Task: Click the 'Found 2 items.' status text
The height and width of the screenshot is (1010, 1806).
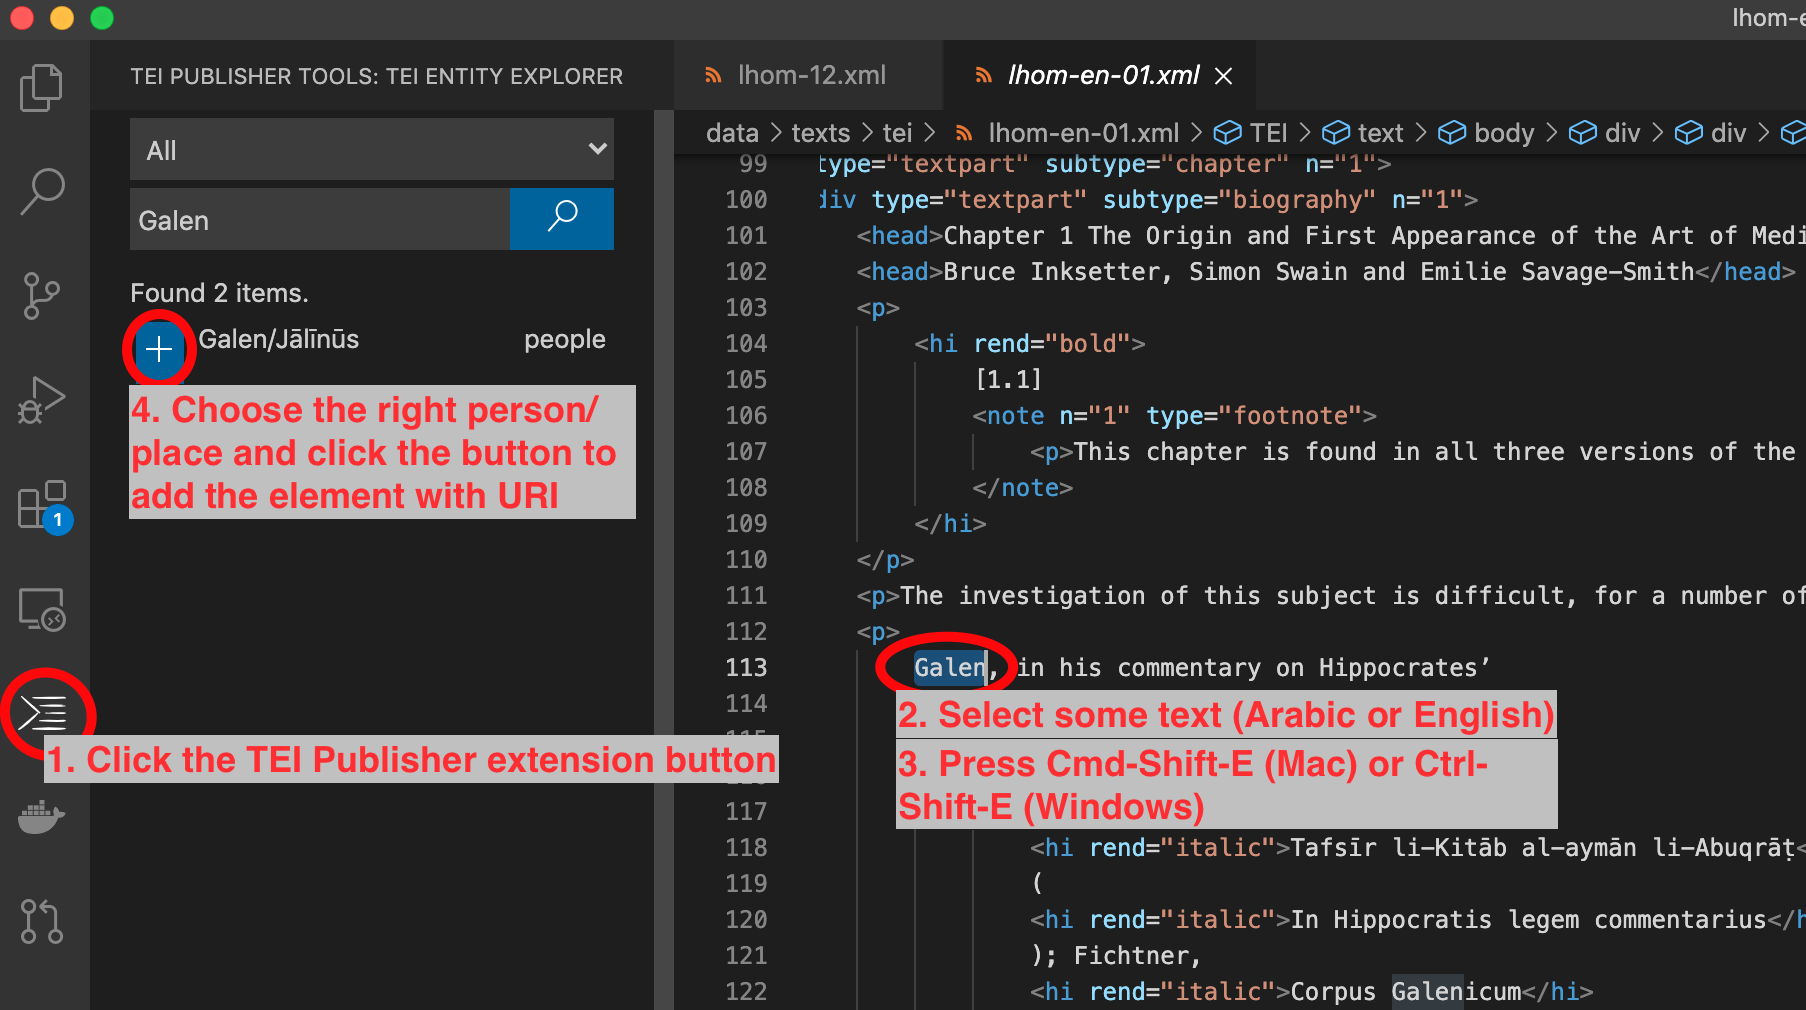Action: click(x=219, y=293)
